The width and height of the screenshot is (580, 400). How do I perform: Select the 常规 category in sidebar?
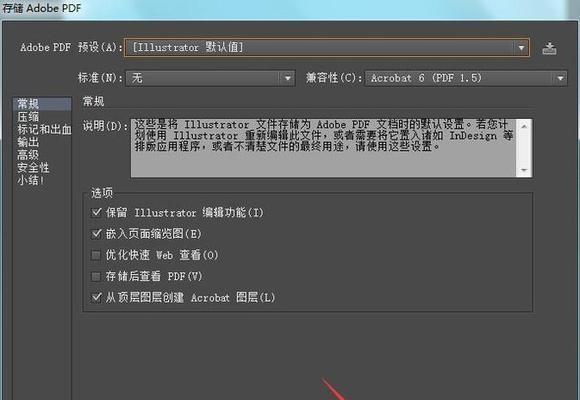[x=42, y=104]
